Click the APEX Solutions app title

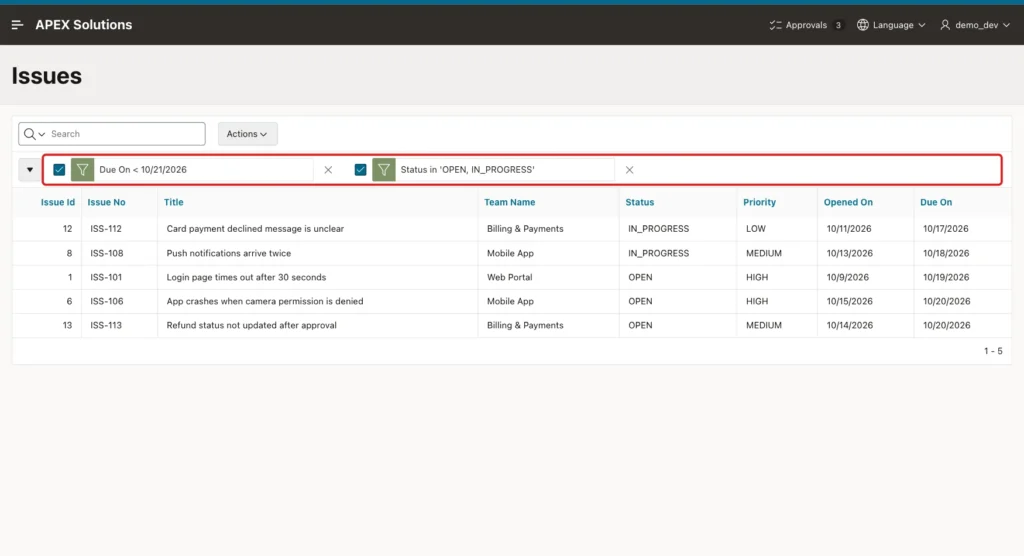click(x=84, y=25)
